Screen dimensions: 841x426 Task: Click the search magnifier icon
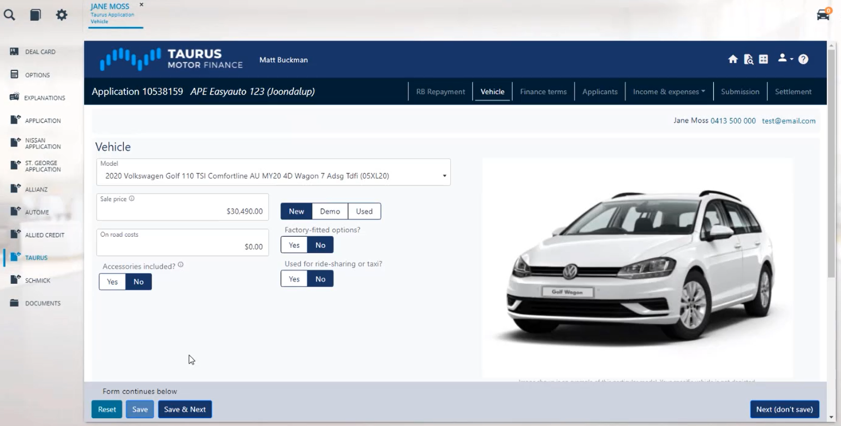(x=9, y=15)
